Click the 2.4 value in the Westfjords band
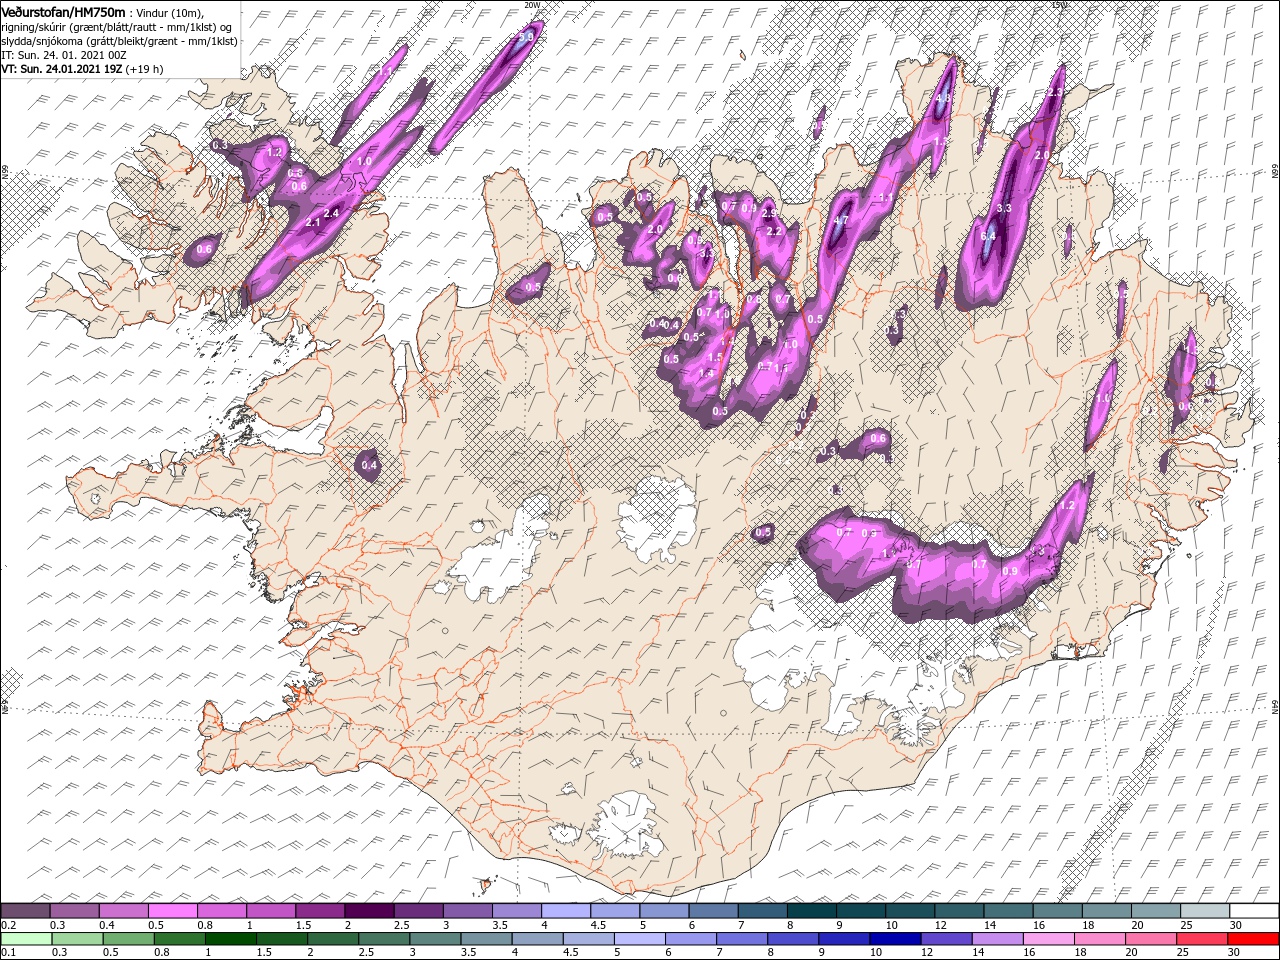This screenshot has width=1280, height=960. (x=333, y=213)
